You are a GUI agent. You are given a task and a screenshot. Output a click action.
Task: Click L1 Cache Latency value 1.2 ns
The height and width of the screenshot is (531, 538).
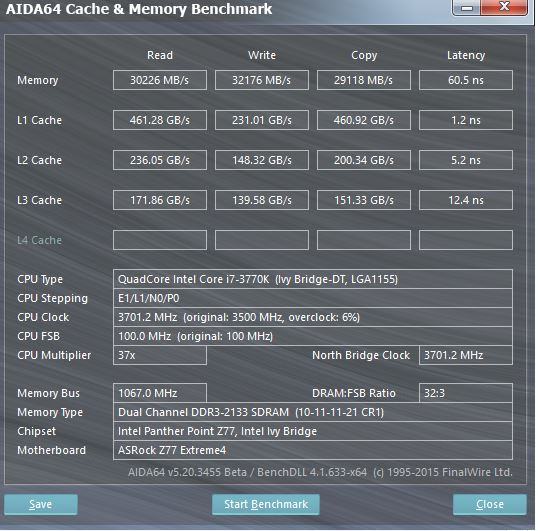466,120
